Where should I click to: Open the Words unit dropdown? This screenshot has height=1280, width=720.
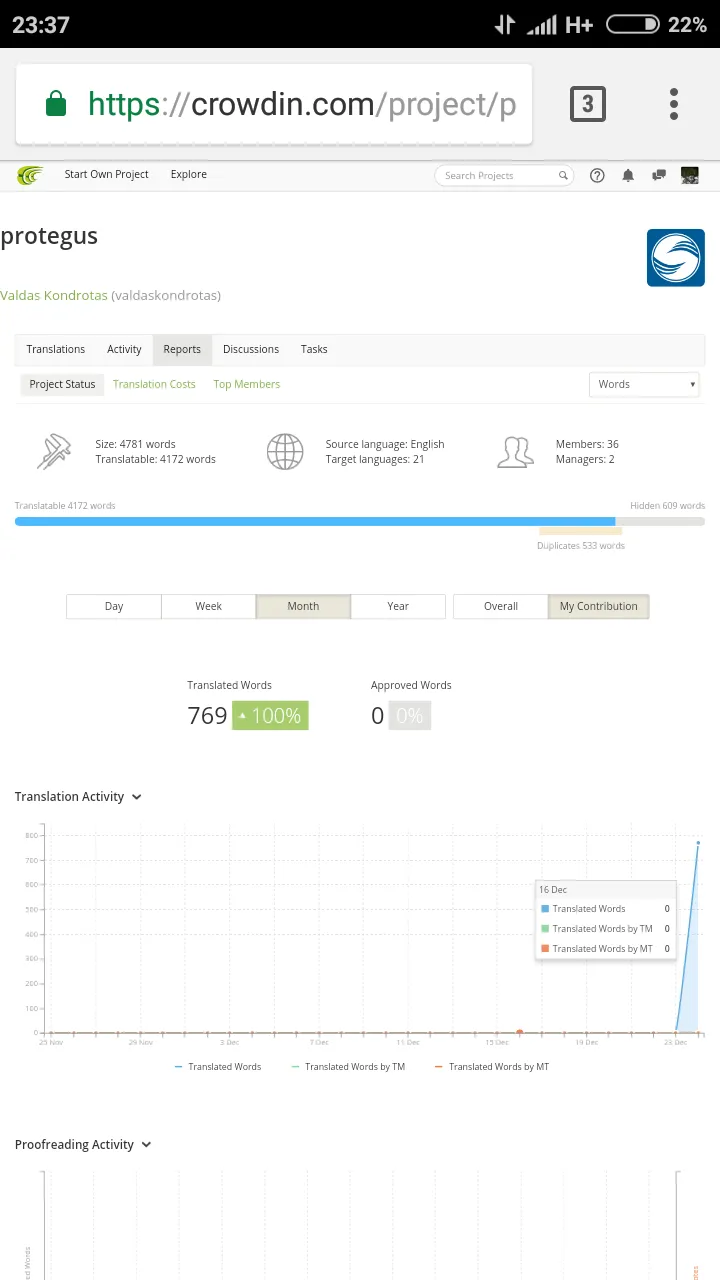pyautogui.click(x=645, y=384)
